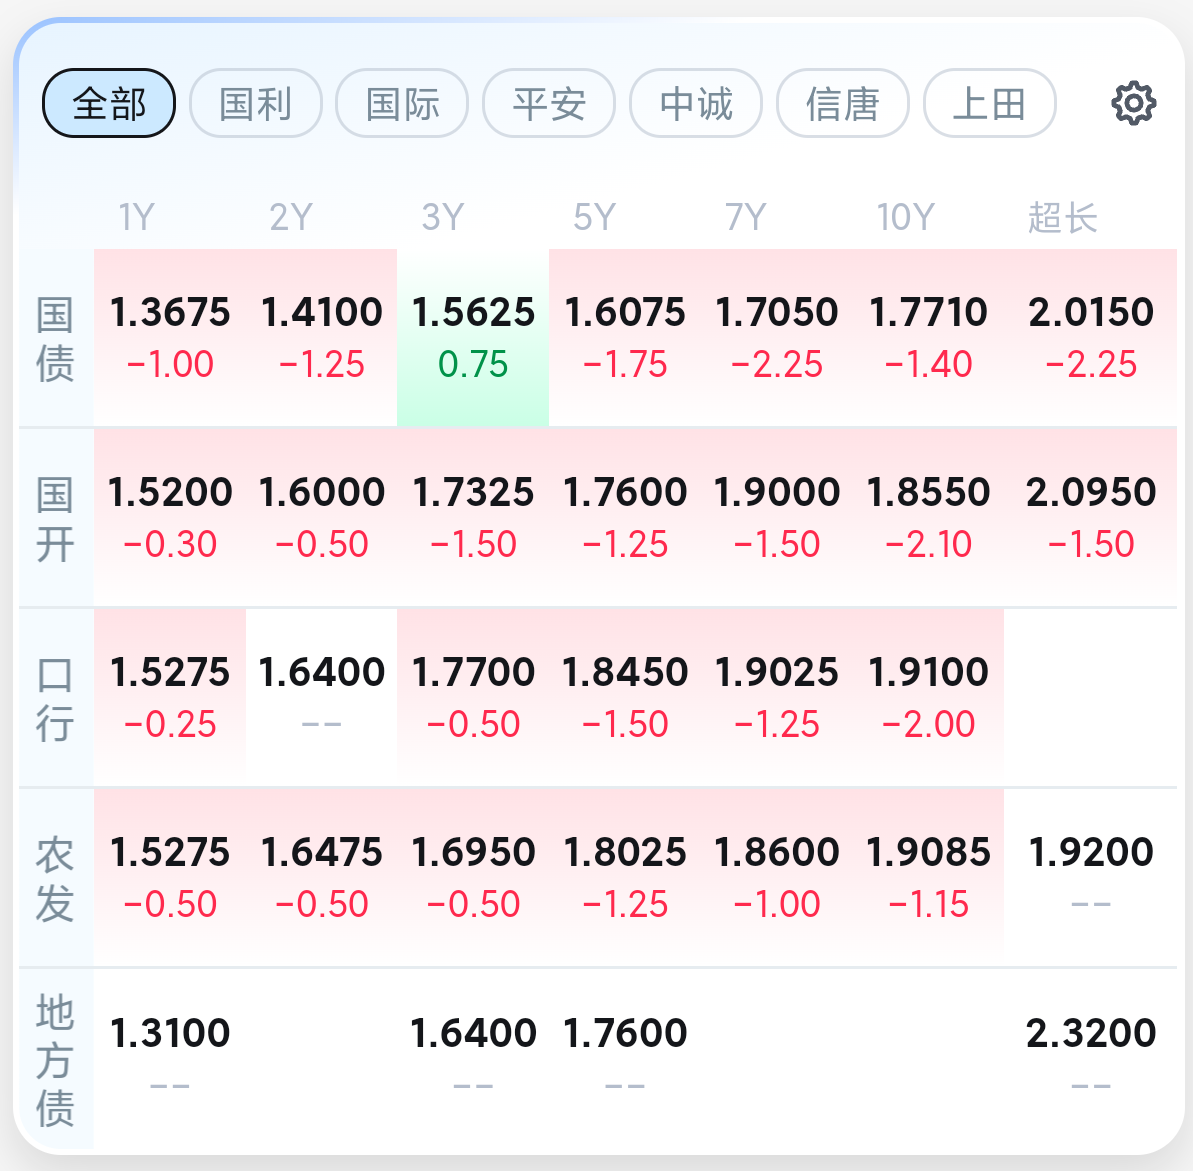This screenshot has width=1193, height=1171.
Task: Switch to the 国际 tab
Action: 402,103
